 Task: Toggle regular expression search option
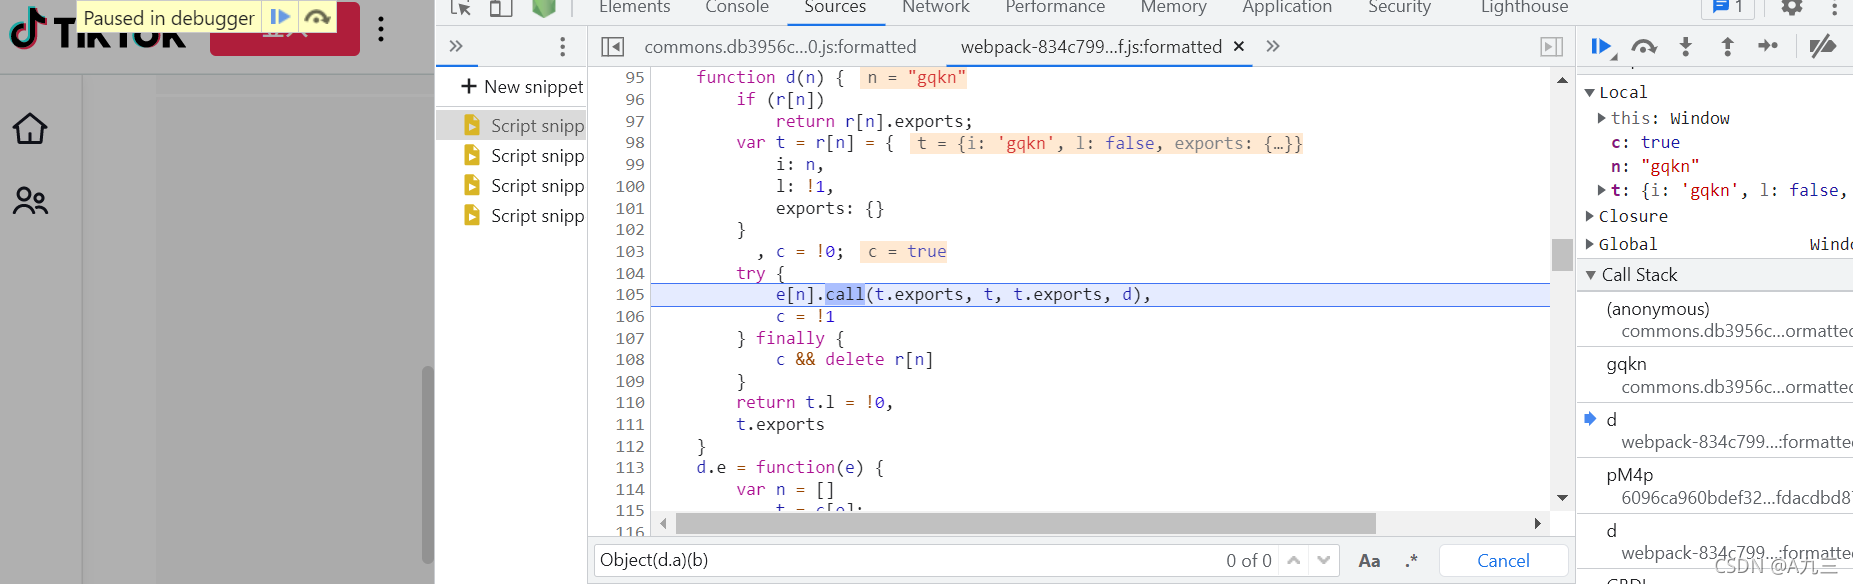click(1411, 561)
